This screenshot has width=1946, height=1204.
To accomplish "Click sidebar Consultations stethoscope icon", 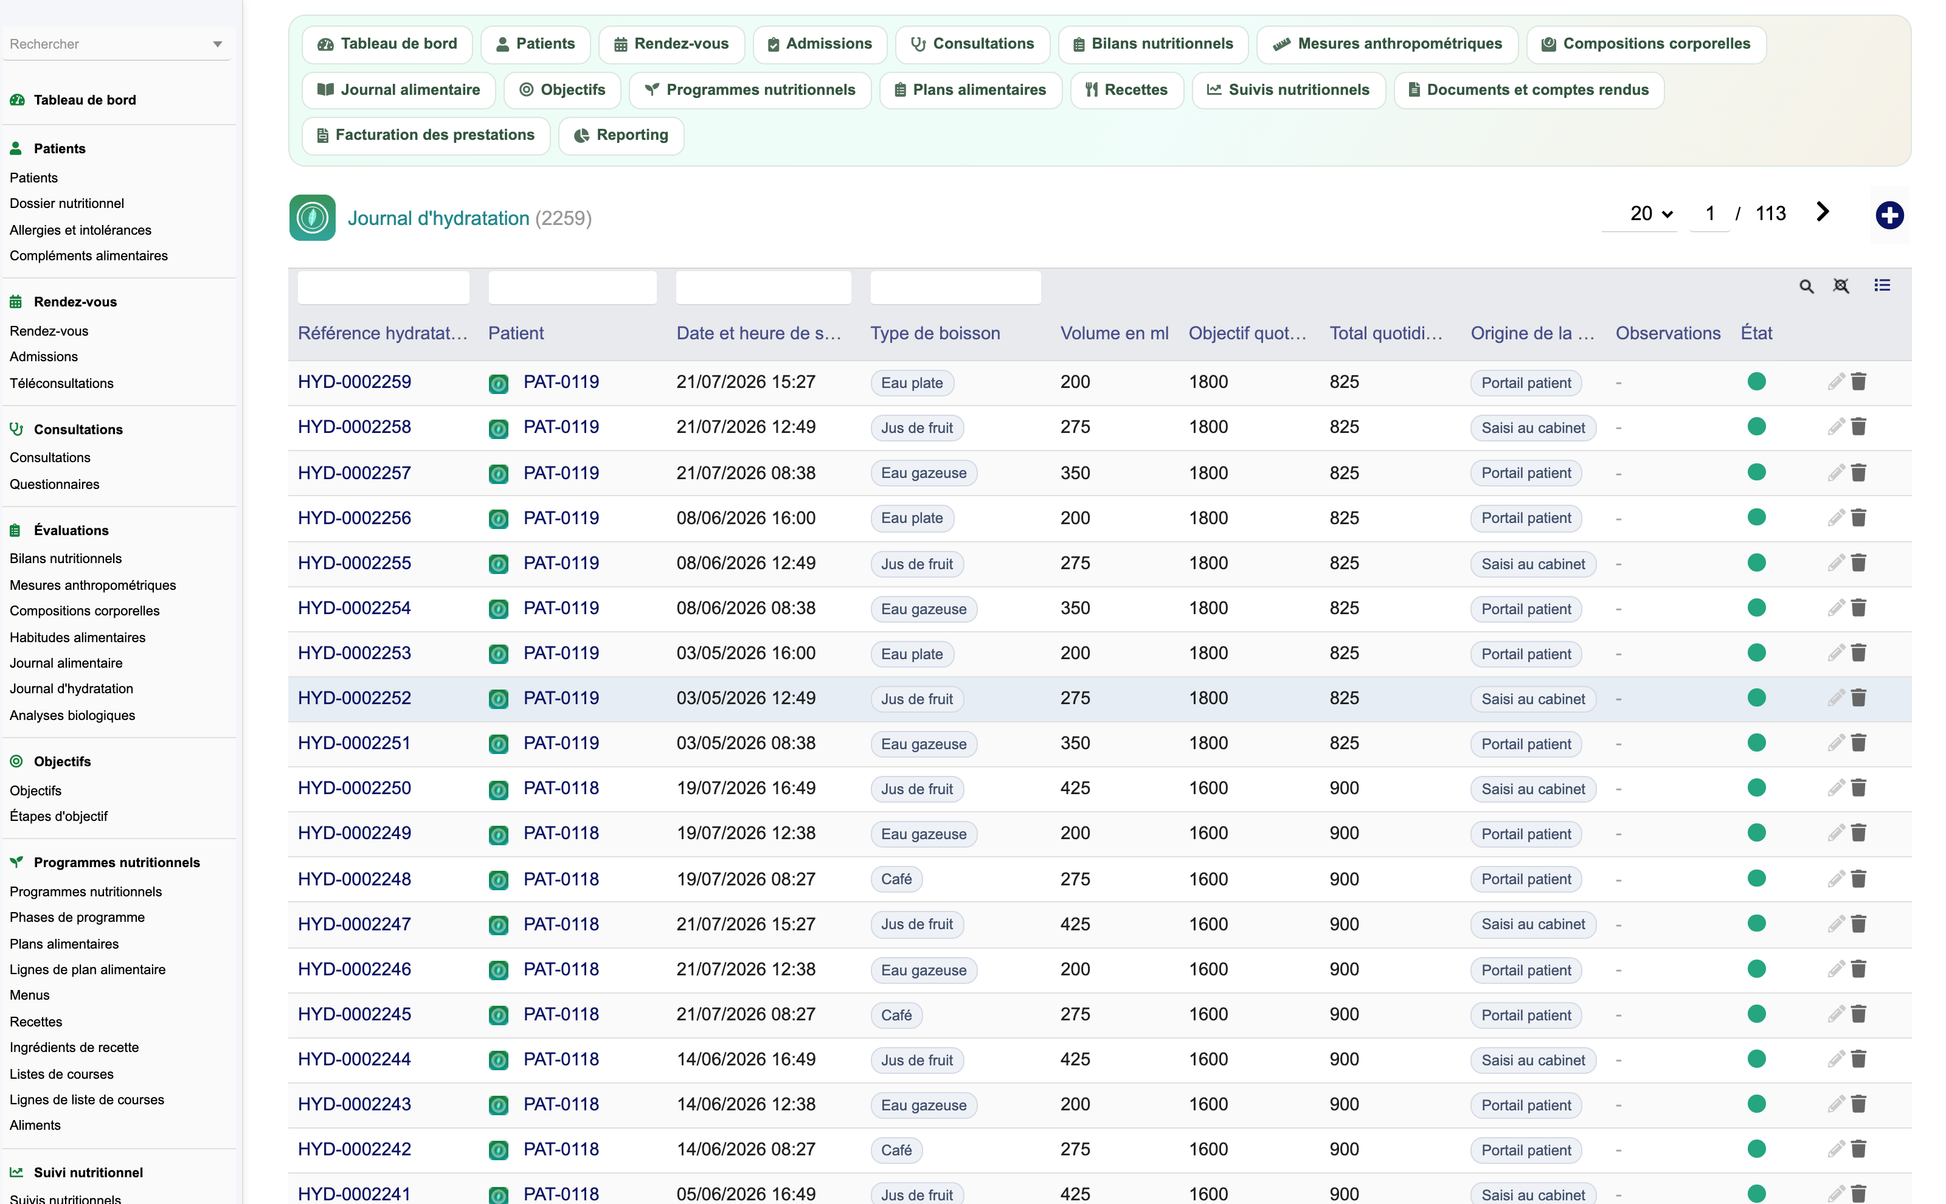I will coord(16,429).
